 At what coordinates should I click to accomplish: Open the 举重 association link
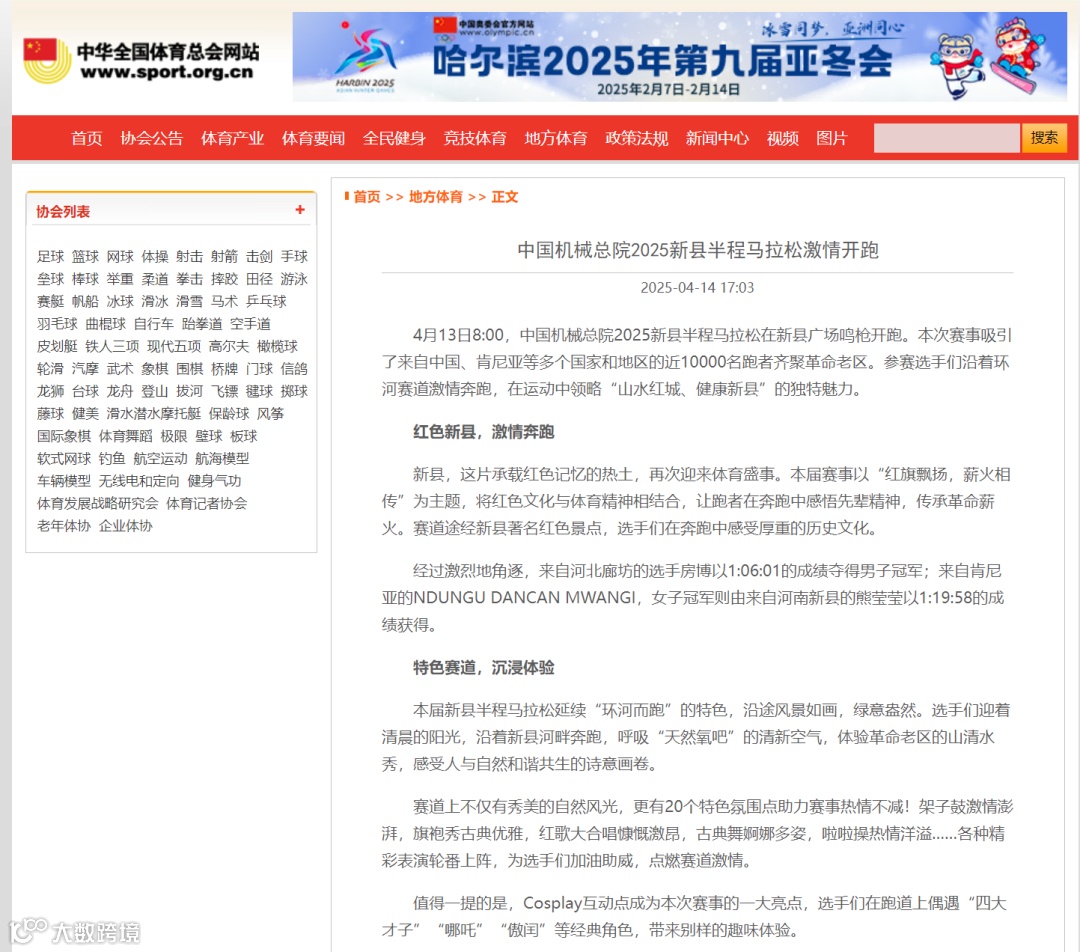[x=120, y=279]
